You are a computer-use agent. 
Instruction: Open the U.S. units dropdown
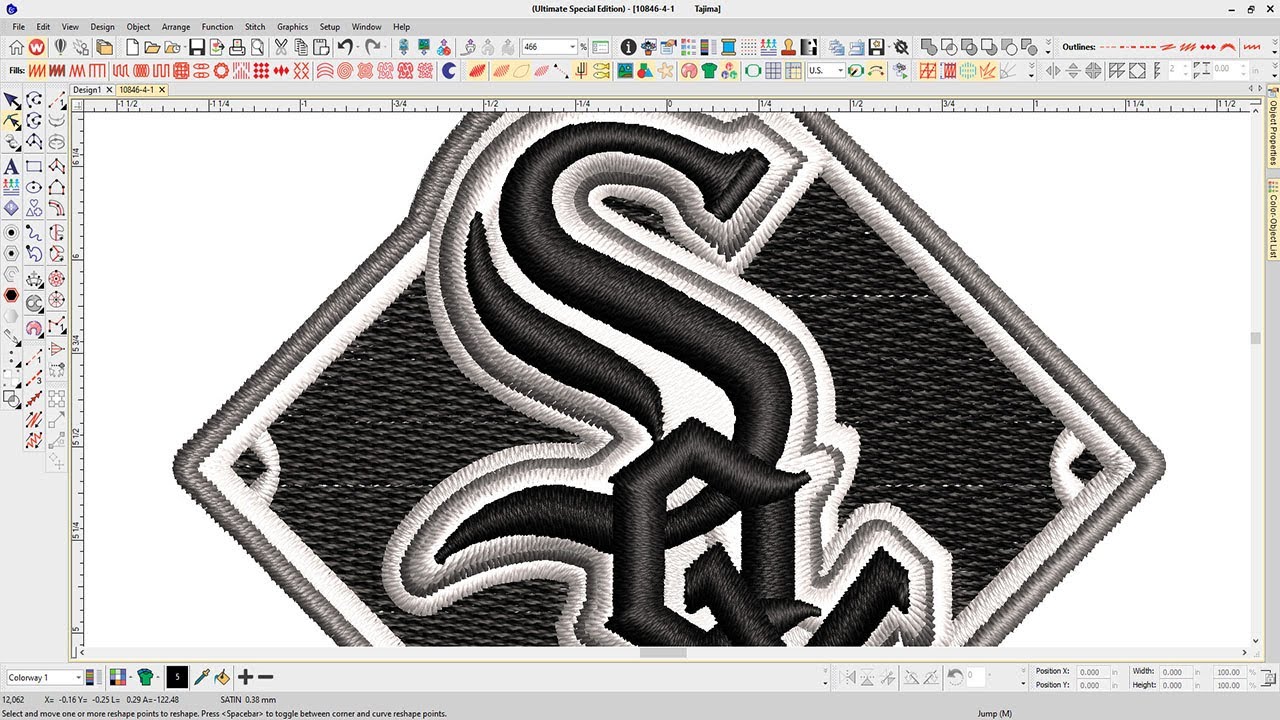pos(840,70)
